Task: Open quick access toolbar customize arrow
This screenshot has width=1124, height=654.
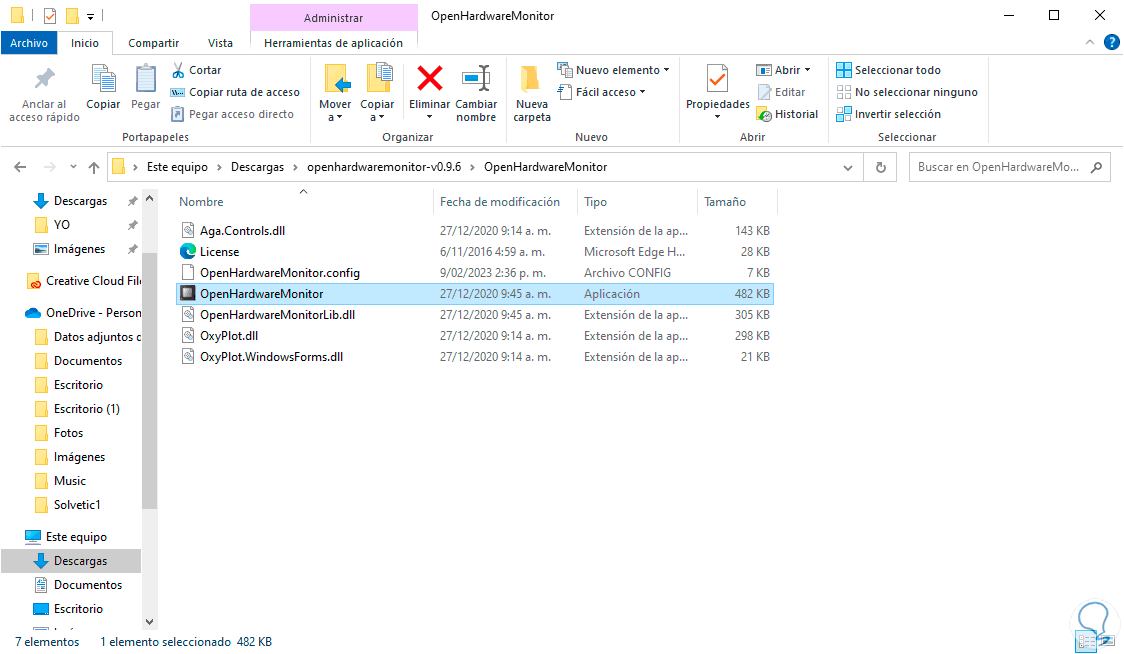Action: point(90,16)
